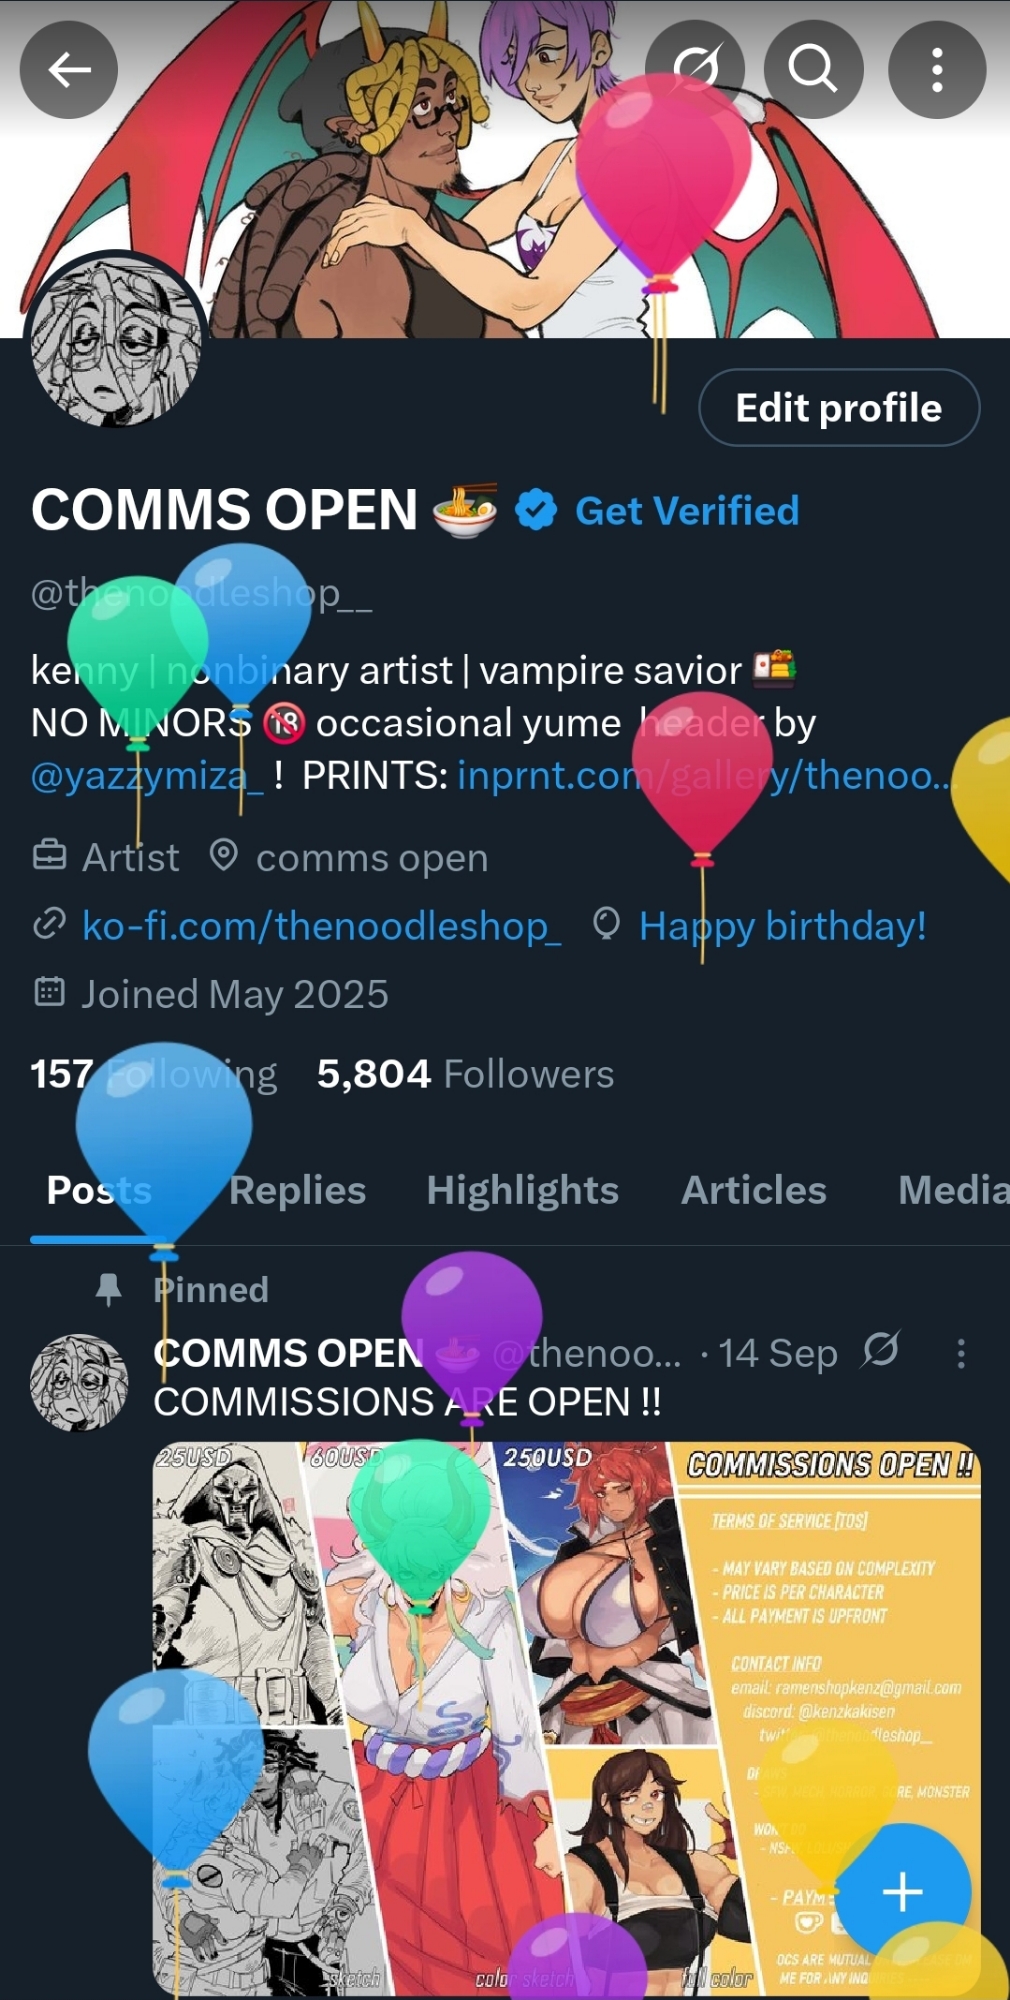Viewport: 1010px width, 2000px height.
Task: Switch to the Articles tab
Action: coord(754,1190)
